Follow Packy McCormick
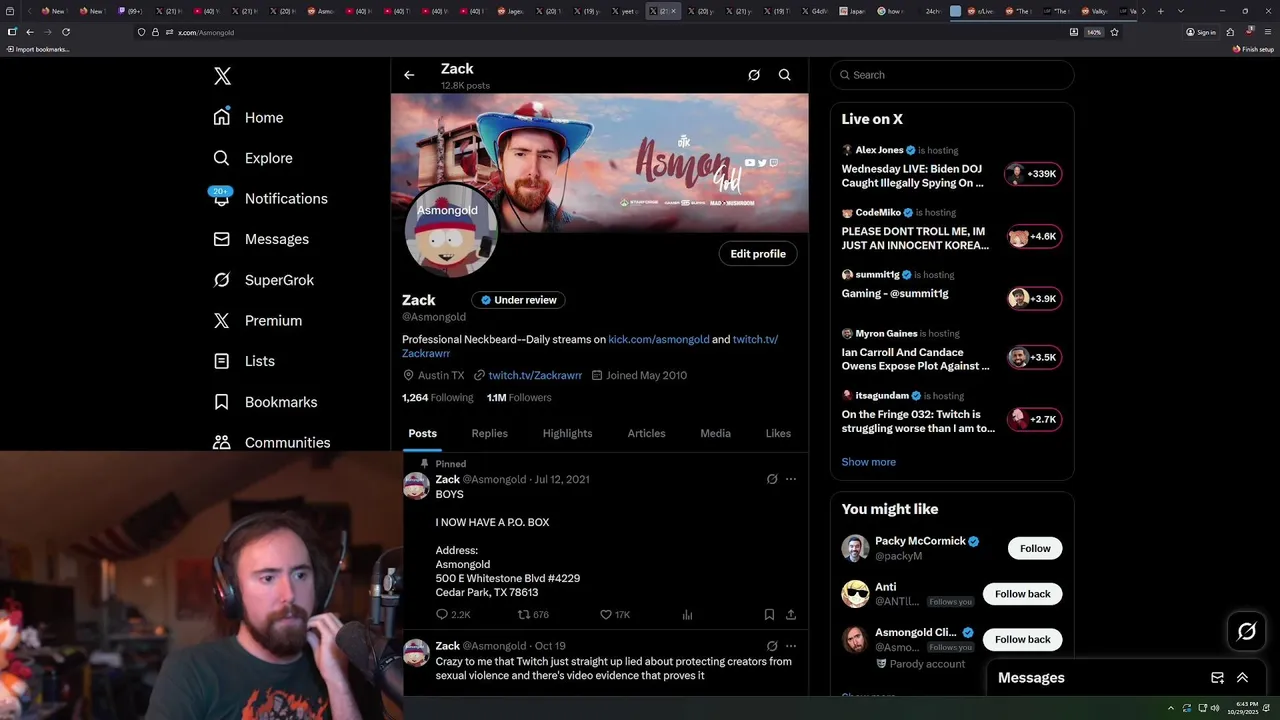This screenshot has width=1280, height=720. pos(1035,548)
